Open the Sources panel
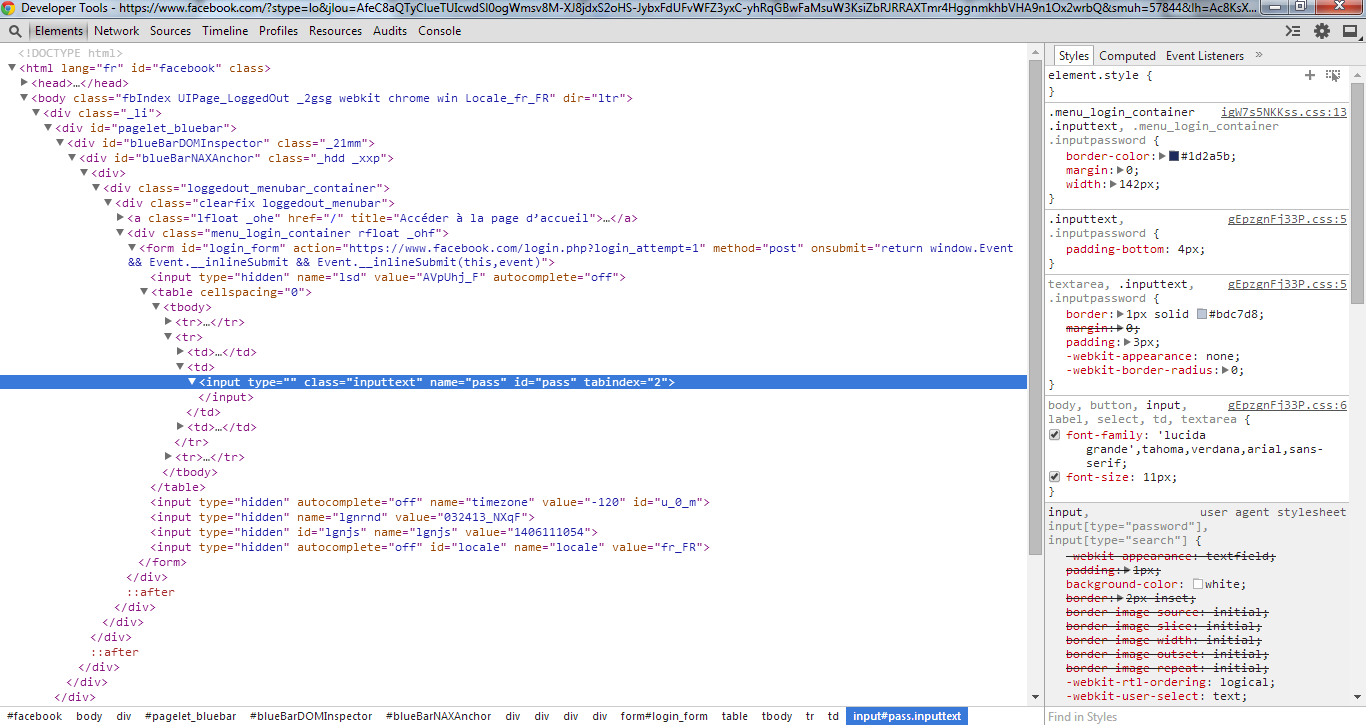The width and height of the screenshot is (1366, 725). pyautogui.click(x=171, y=31)
